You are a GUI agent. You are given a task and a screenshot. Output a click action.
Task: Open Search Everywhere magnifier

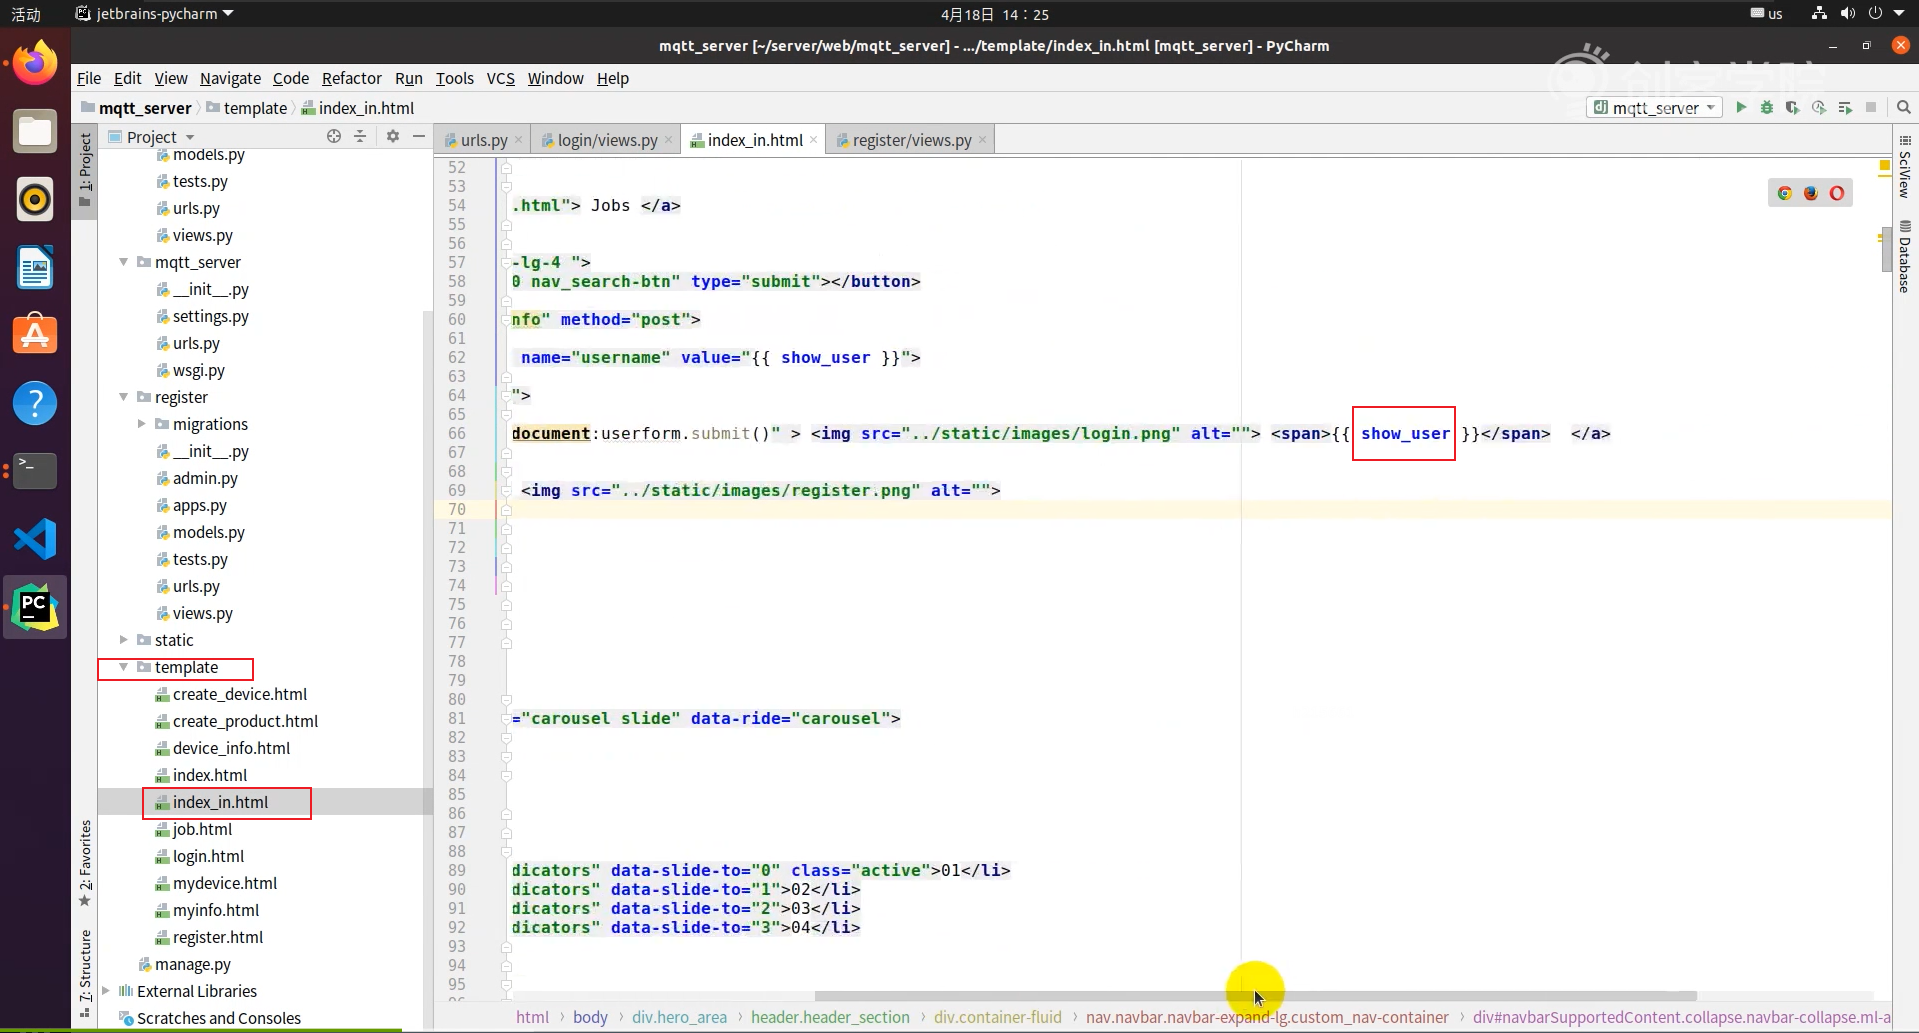tap(1904, 107)
